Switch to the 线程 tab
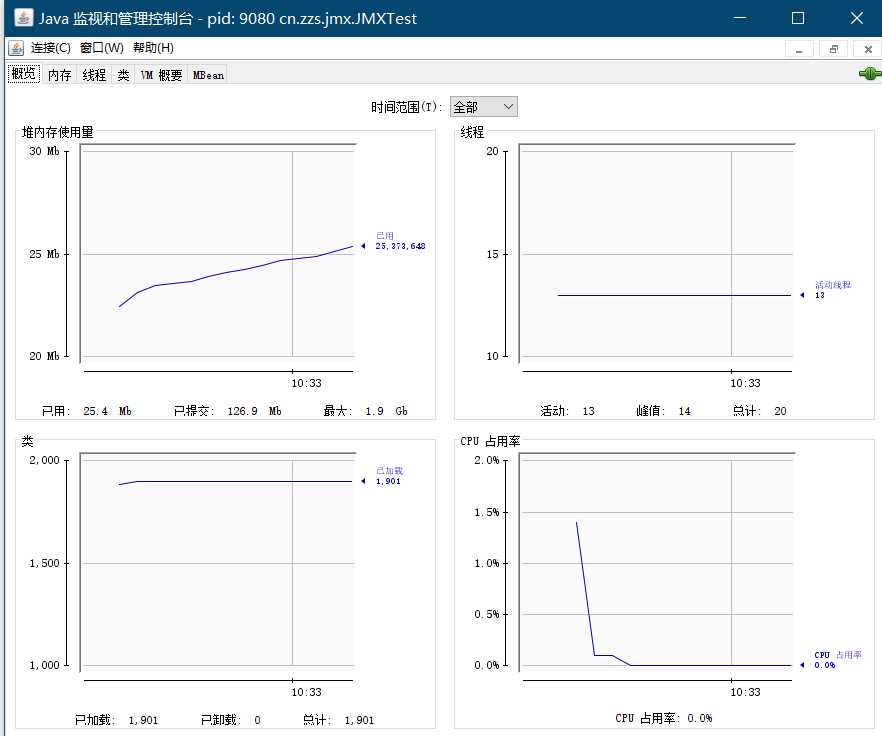The image size is (882, 736). pos(94,75)
